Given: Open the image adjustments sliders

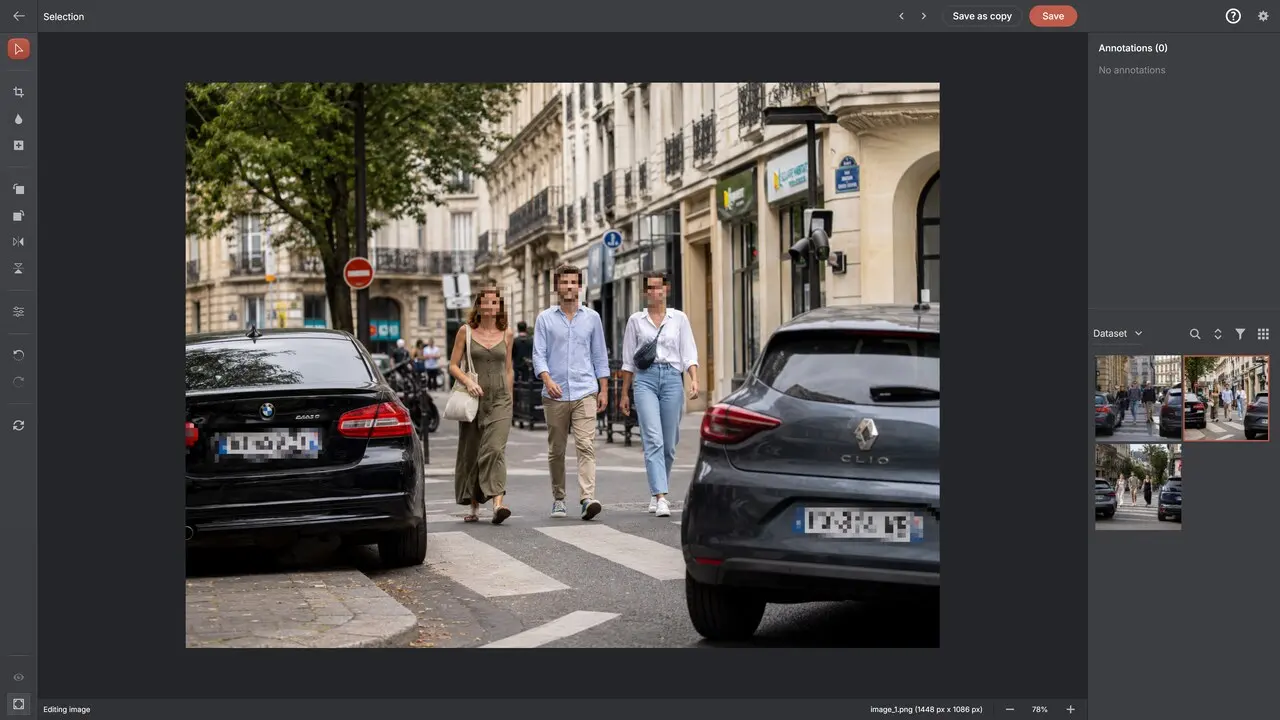Looking at the screenshot, I should pos(18,312).
